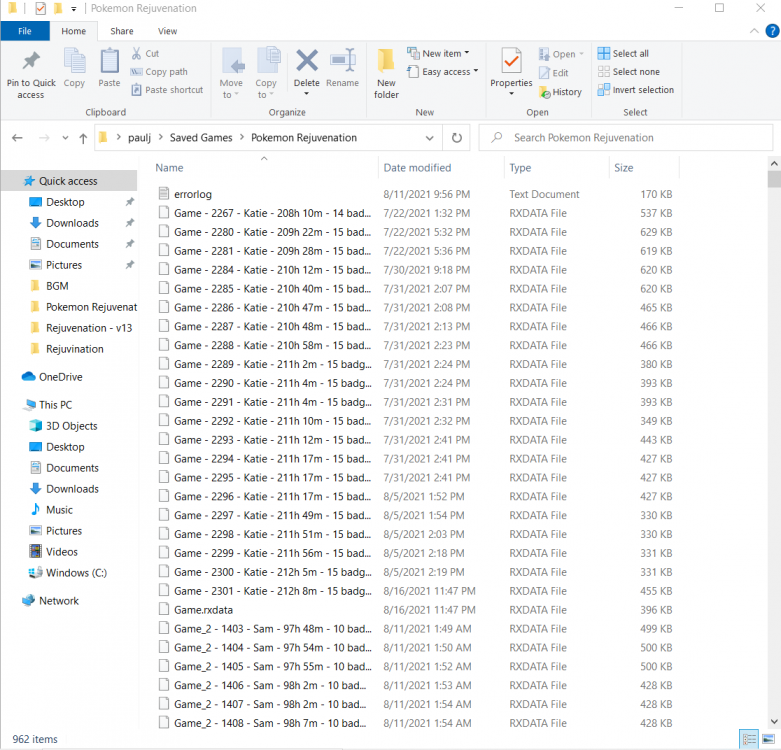Open file History
The height and width of the screenshot is (750, 781).
click(560, 92)
